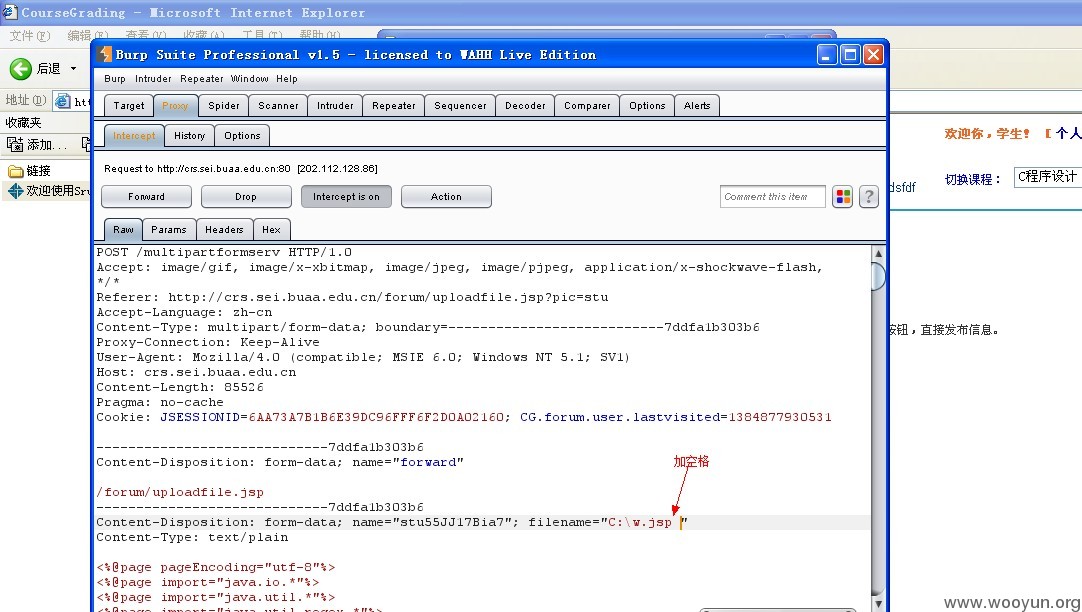
Task: Click the Internet Explorer back arrow icon
Action: pyautogui.click(x=21, y=68)
